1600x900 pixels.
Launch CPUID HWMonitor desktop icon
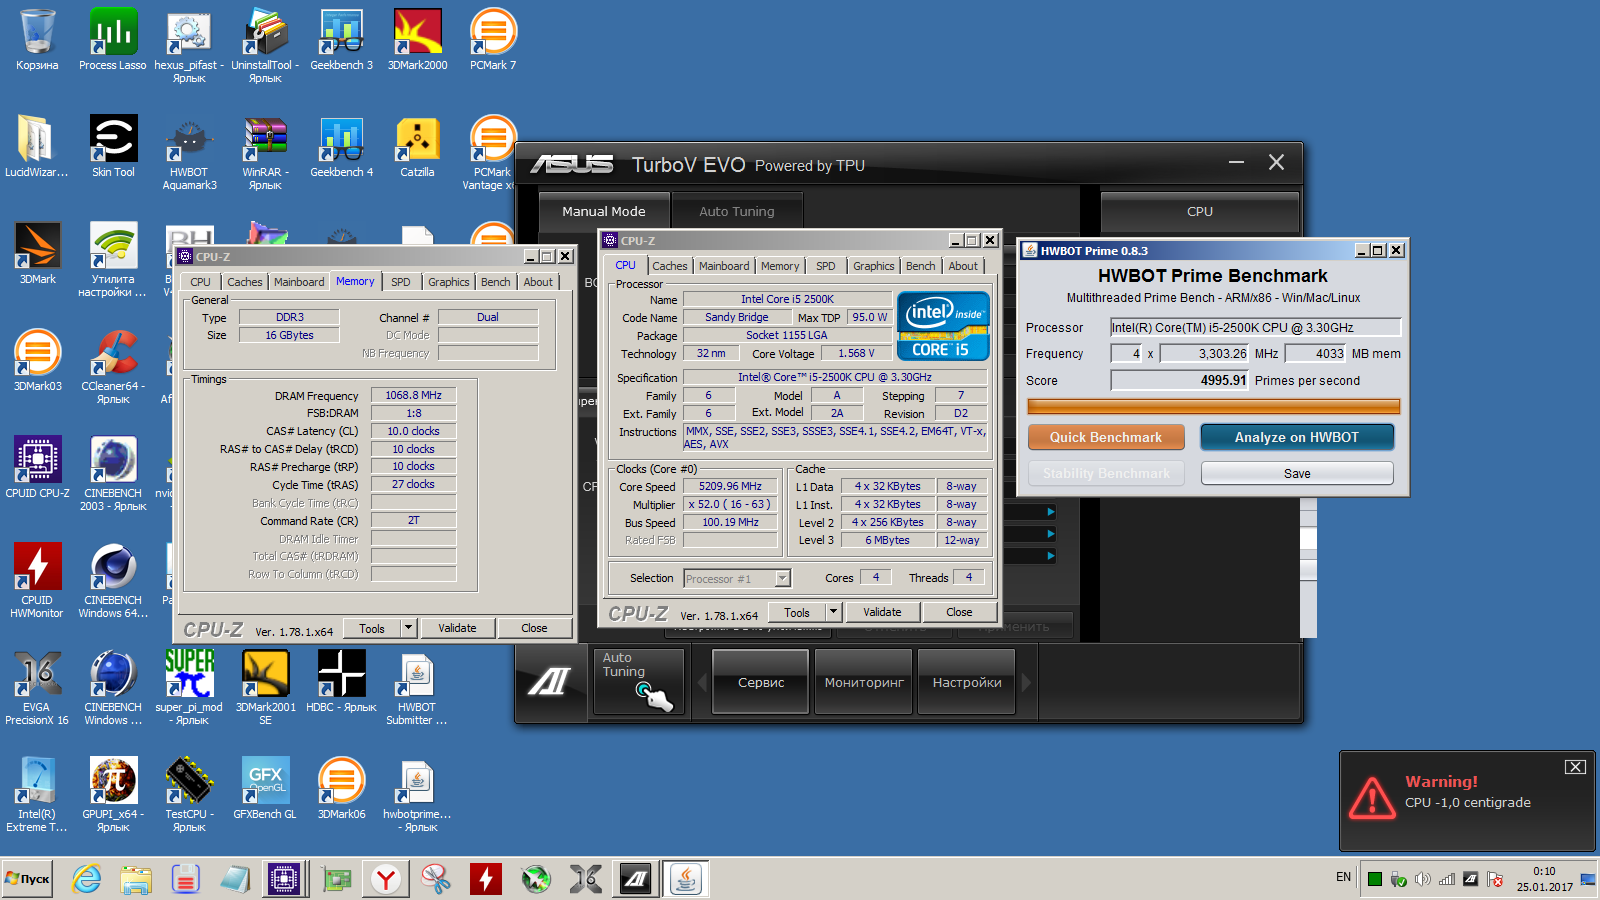pyautogui.click(x=37, y=581)
